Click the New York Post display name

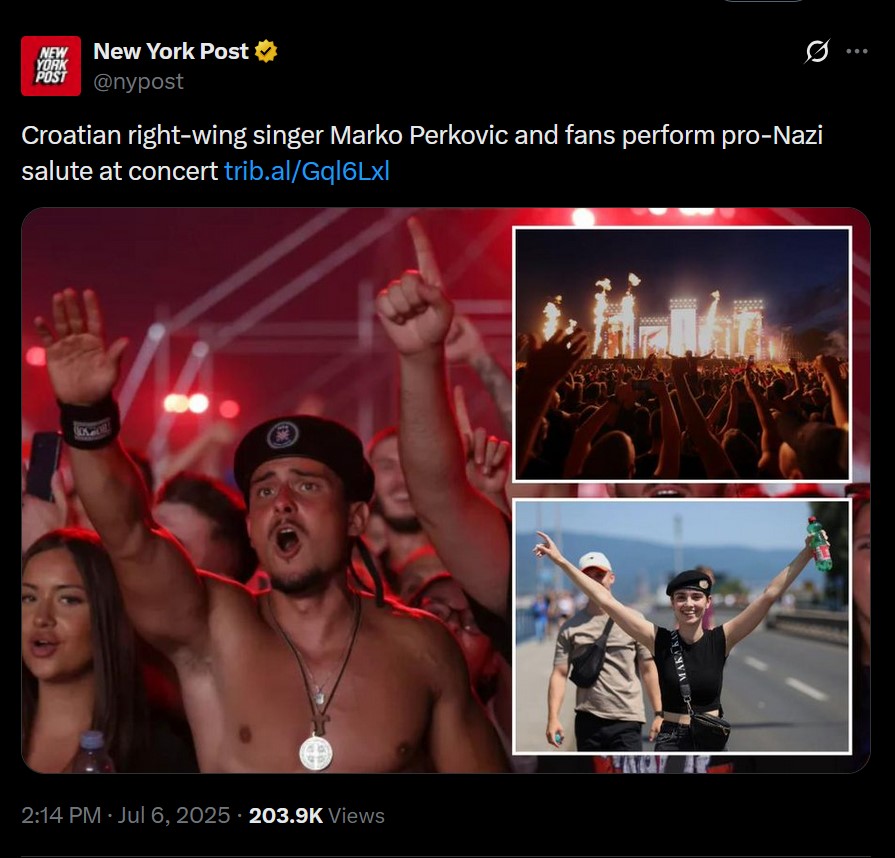171,51
